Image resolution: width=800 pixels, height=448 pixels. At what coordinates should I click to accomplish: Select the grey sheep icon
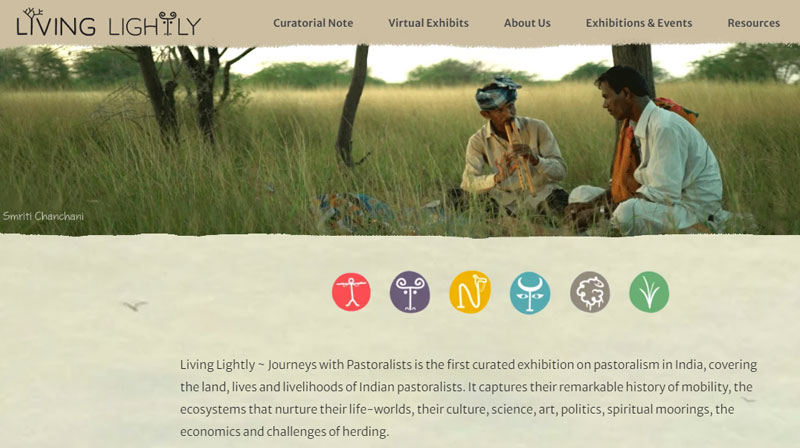point(590,292)
